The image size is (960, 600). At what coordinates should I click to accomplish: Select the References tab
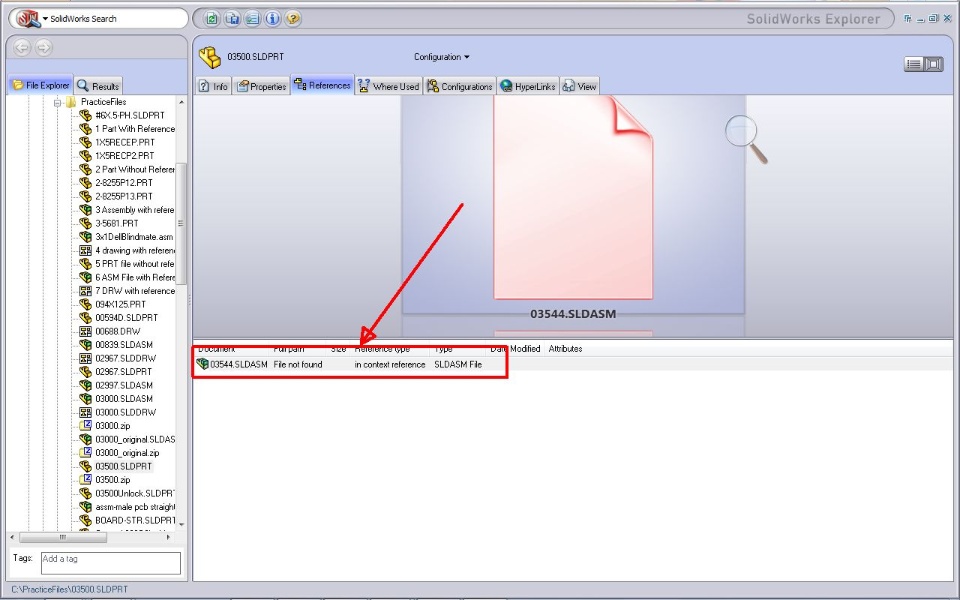tap(322, 85)
